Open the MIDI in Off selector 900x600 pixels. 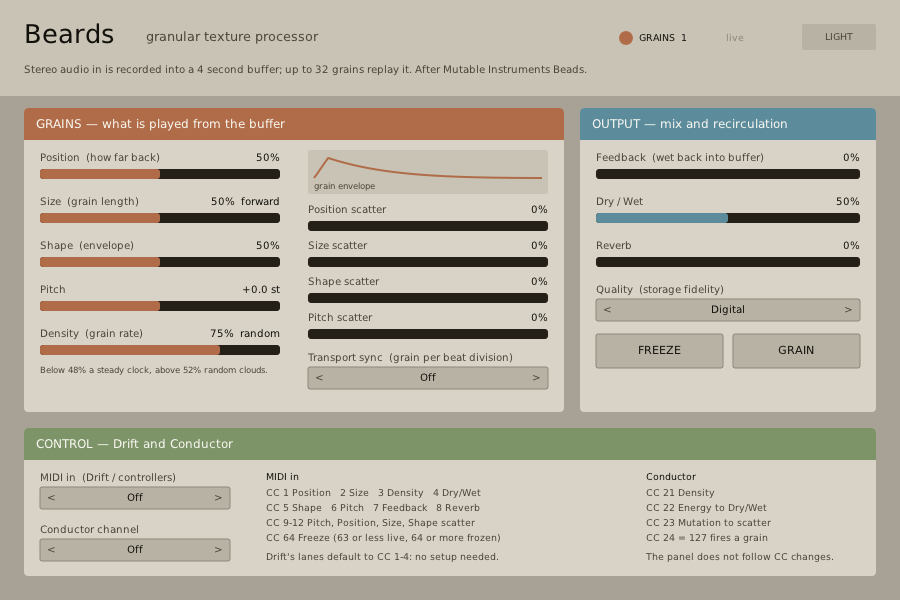point(135,498)
